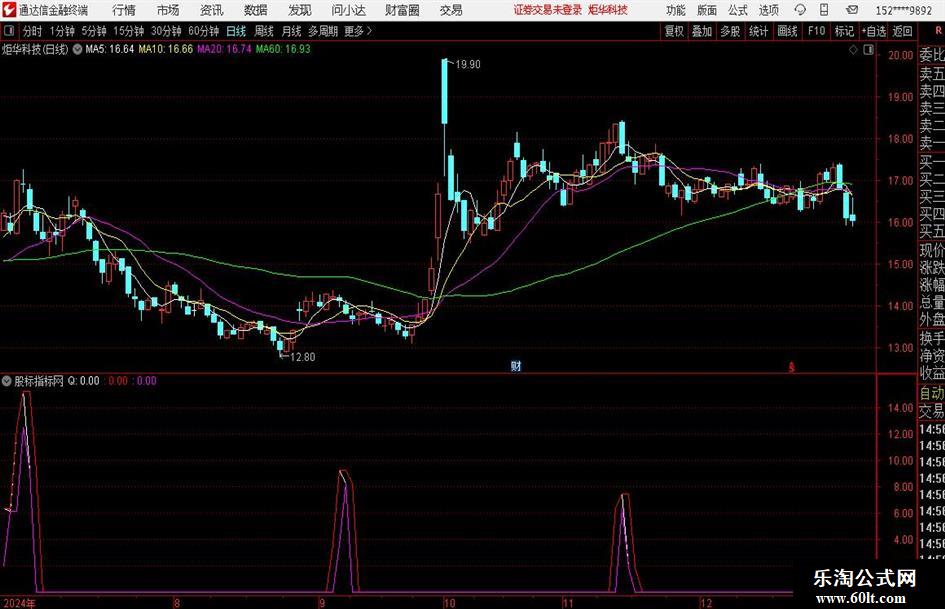Expand dropdown arrow beside 炬华科技(日线)
The height and width of the screenshot is (609, 945).
pos(77,49)
